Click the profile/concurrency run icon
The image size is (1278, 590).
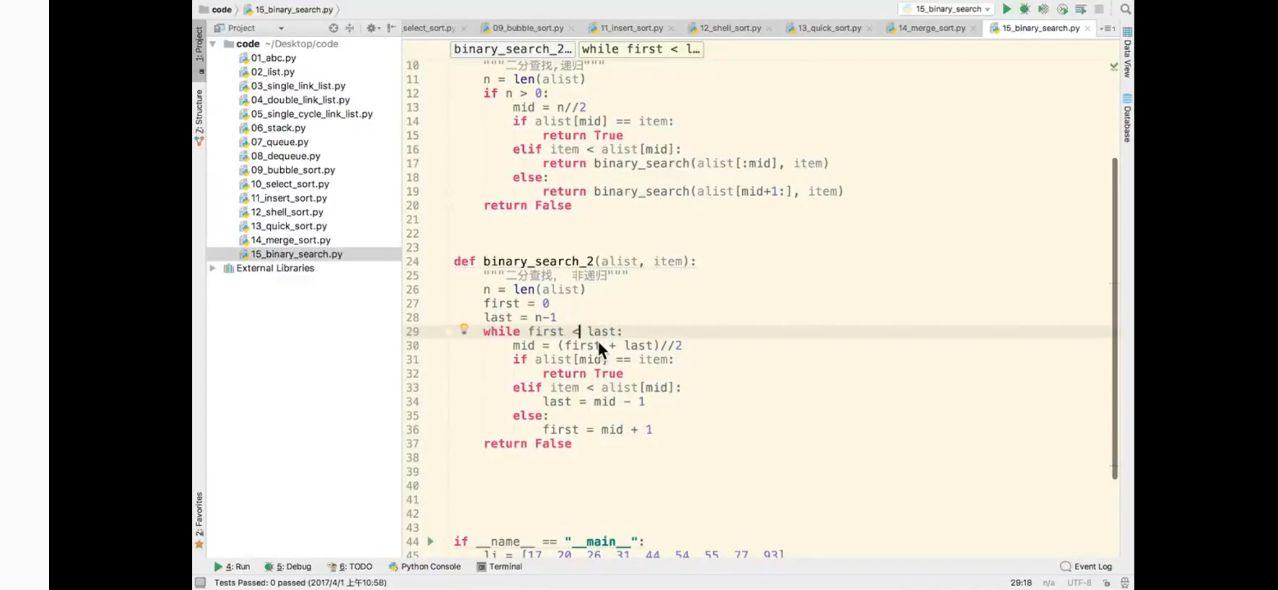(1062, 9)
